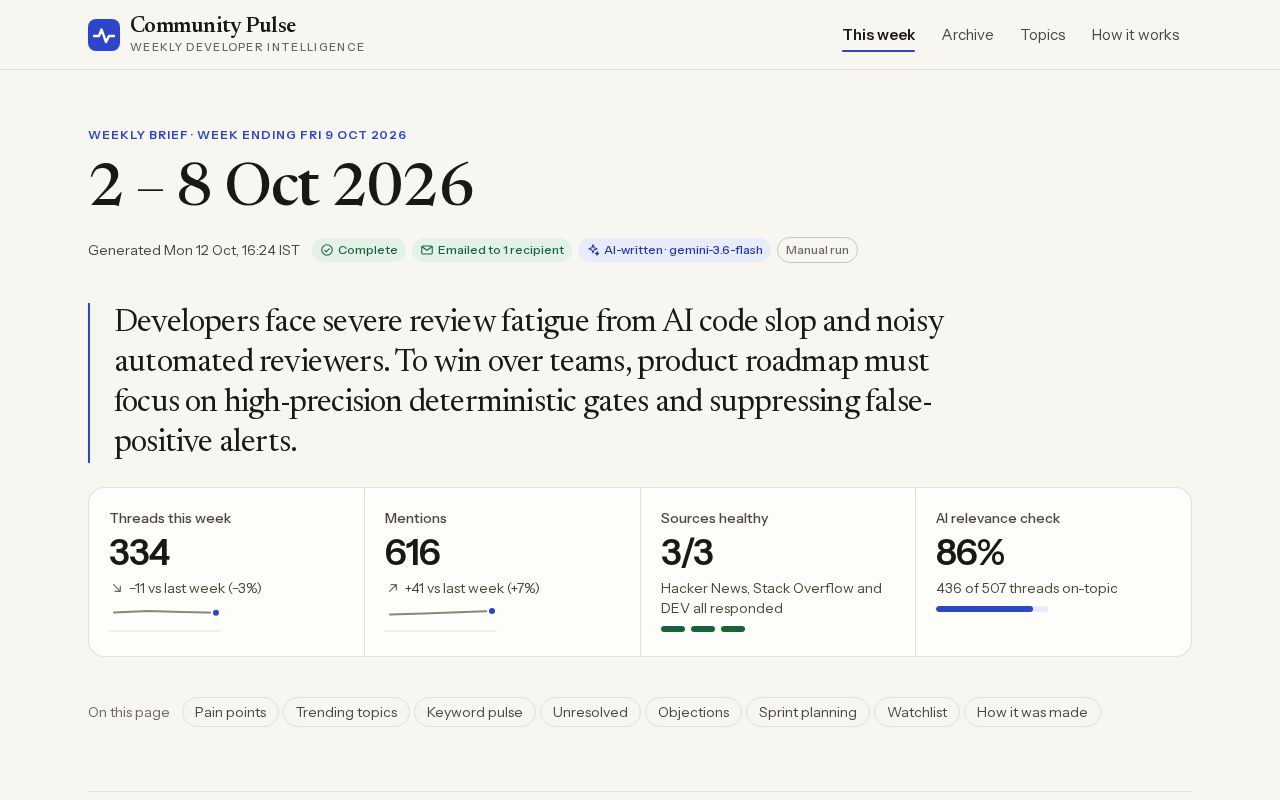Click the AI-written gemini-3.6-flash badge

[674, 250]
